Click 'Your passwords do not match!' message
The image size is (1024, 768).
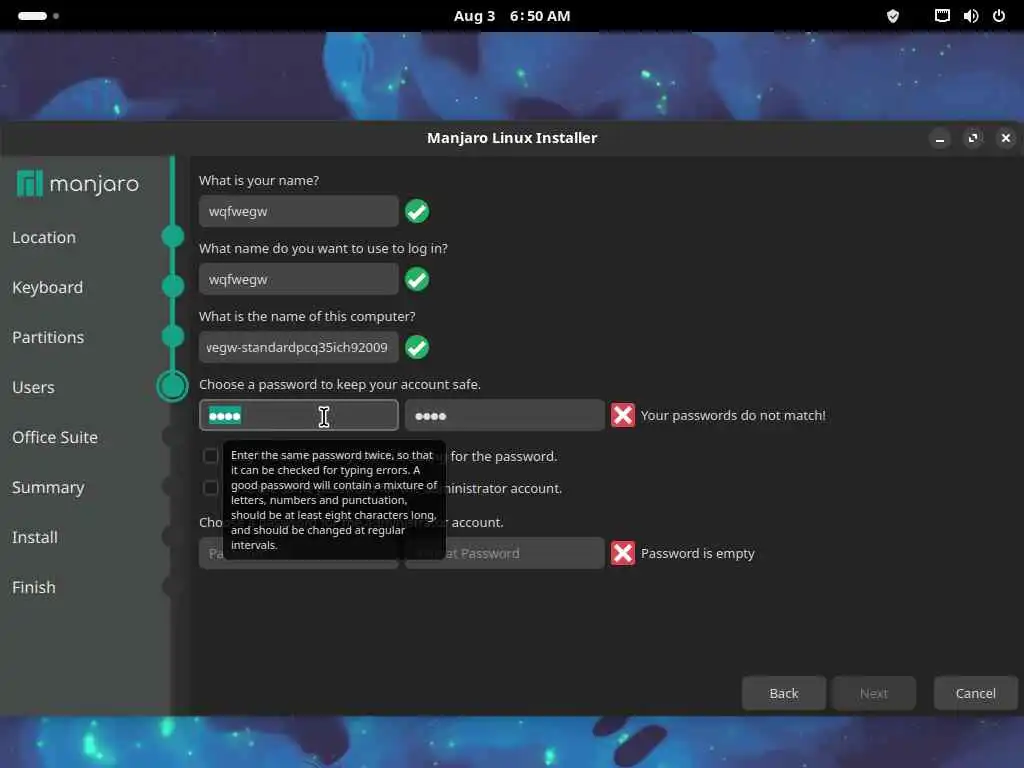point(733,415)
